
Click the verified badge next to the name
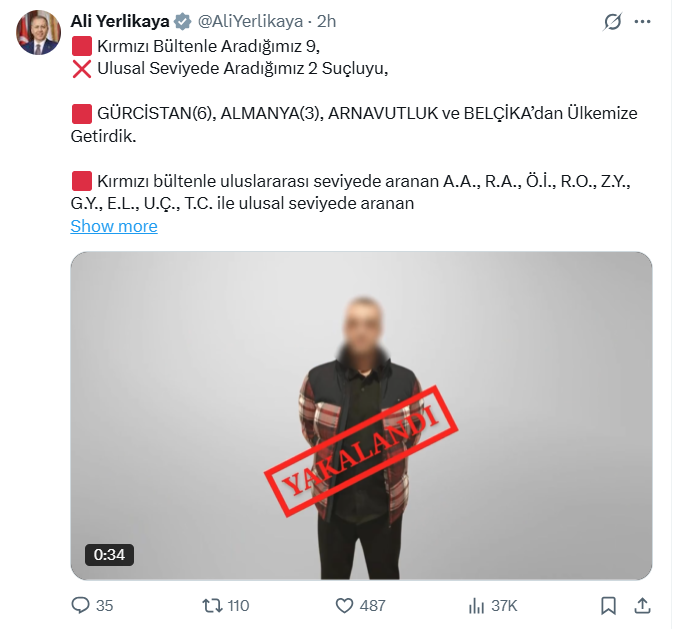[182, 21]
